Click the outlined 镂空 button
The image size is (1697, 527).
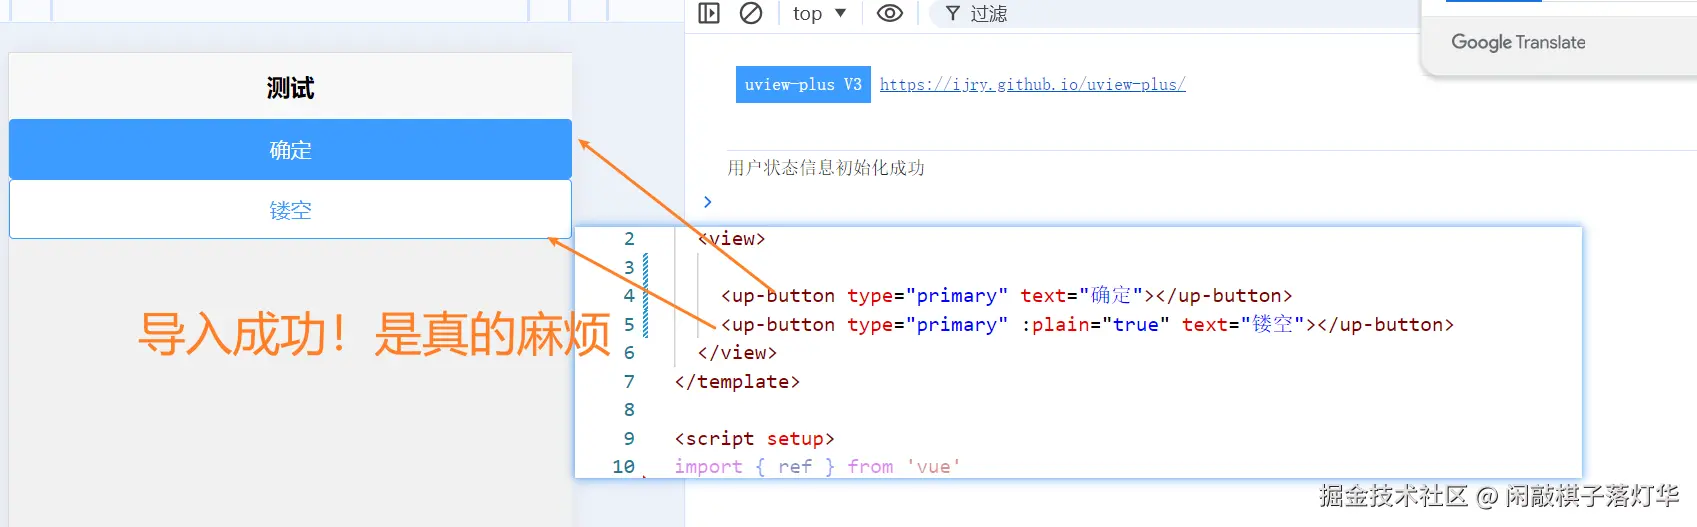[290, 209]
